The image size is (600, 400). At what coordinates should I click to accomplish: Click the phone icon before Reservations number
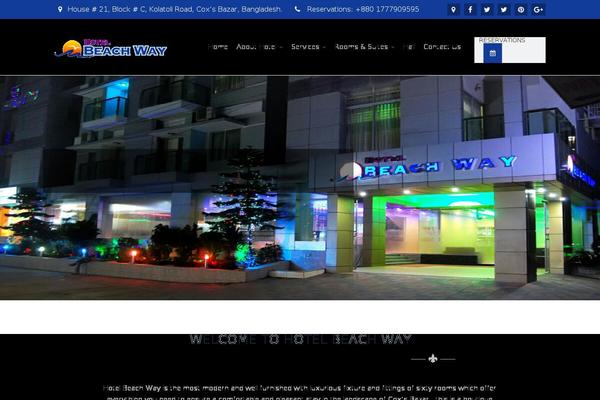coord(297,9)
